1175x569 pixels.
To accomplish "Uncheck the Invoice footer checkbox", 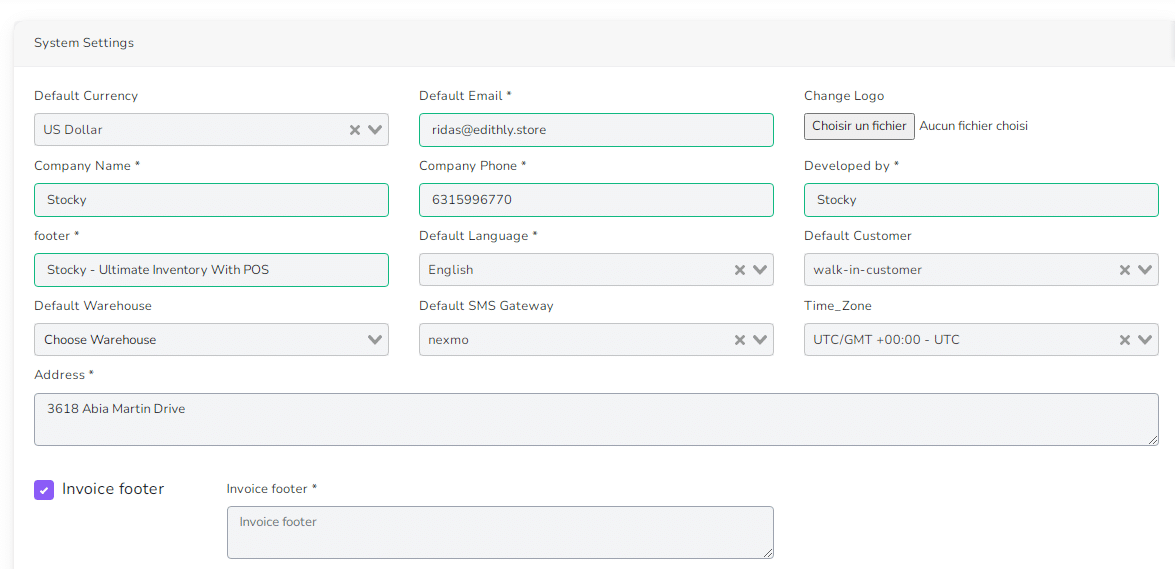I will coord(44,490).
